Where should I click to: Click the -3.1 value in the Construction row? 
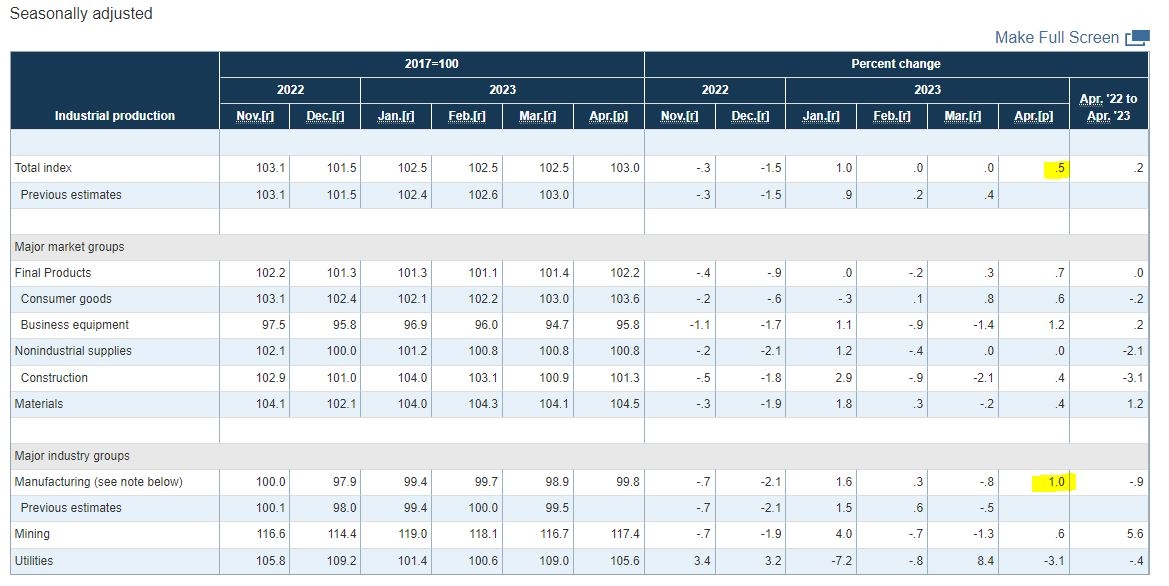(x=1132, y=378)
